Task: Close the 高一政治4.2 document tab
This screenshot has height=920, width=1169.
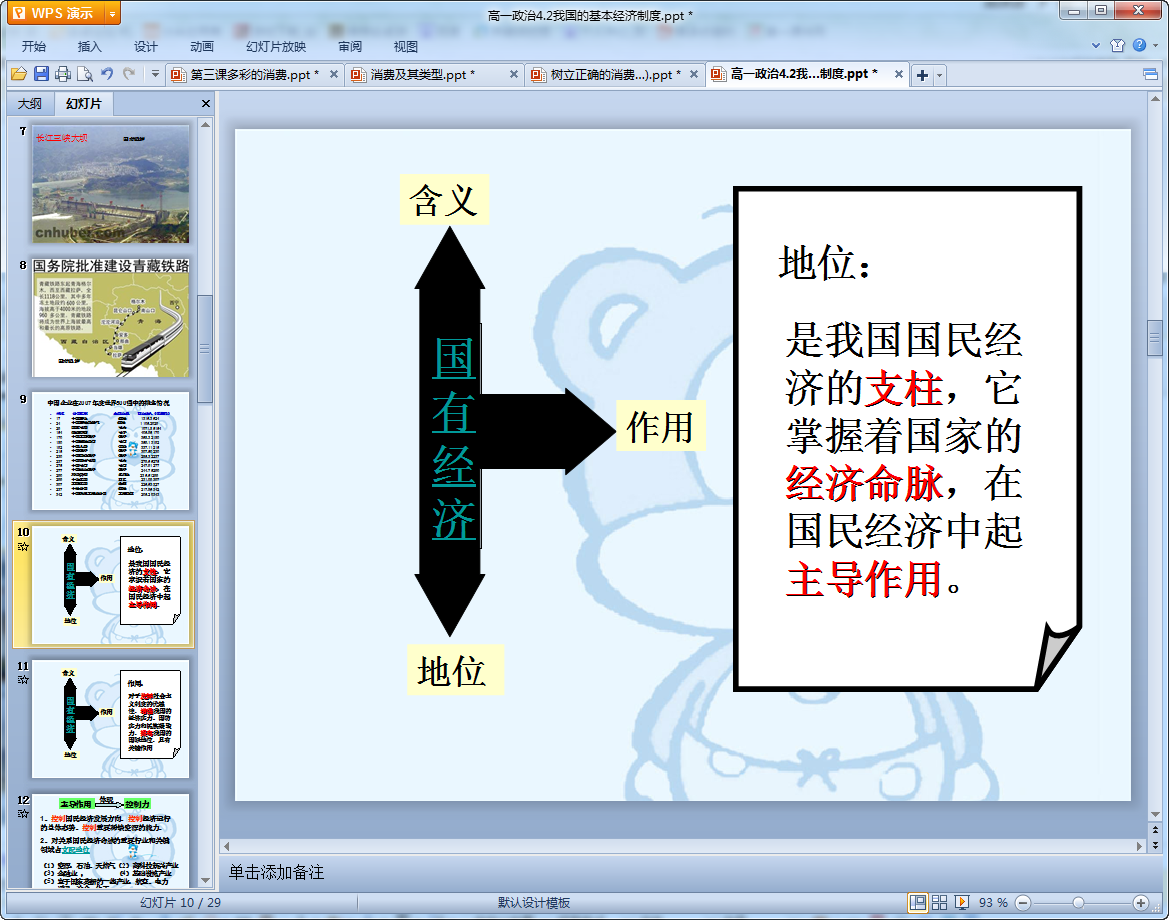Action: coord(899,75)
